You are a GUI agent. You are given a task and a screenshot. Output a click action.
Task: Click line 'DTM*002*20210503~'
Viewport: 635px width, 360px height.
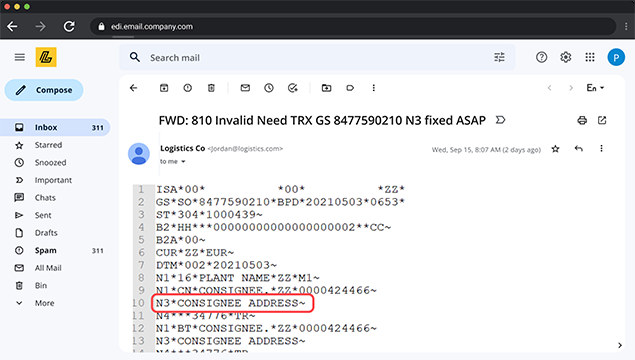tap(217, 265)
